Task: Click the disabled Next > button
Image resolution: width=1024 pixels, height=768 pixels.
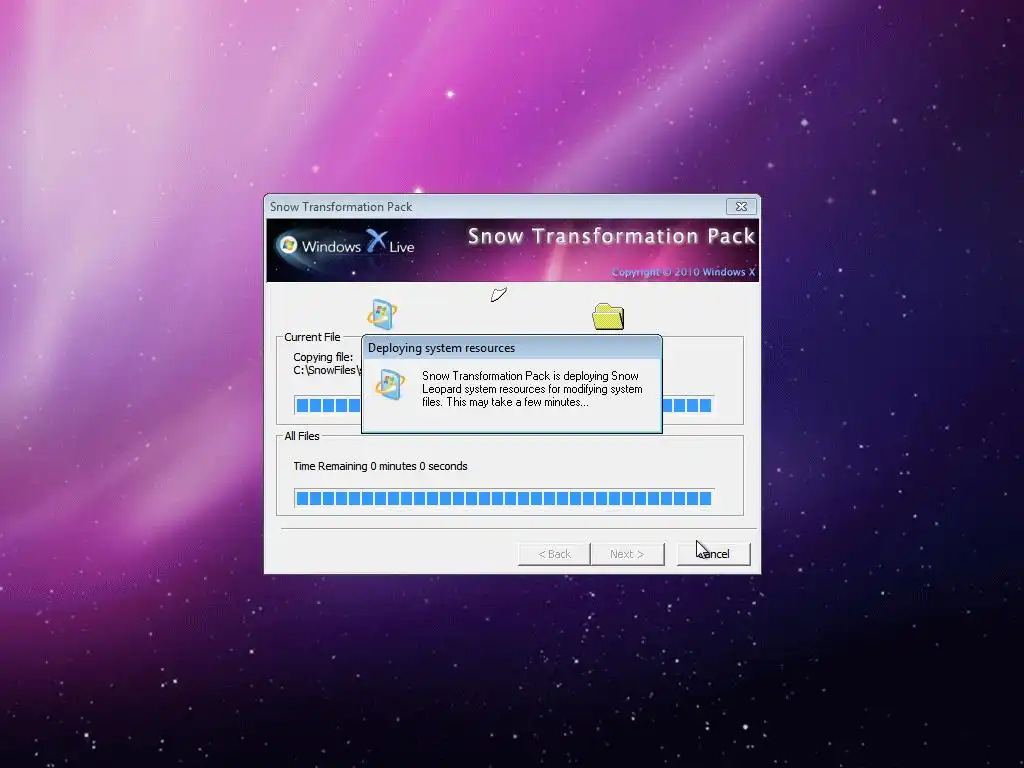Action: [627, 554]
